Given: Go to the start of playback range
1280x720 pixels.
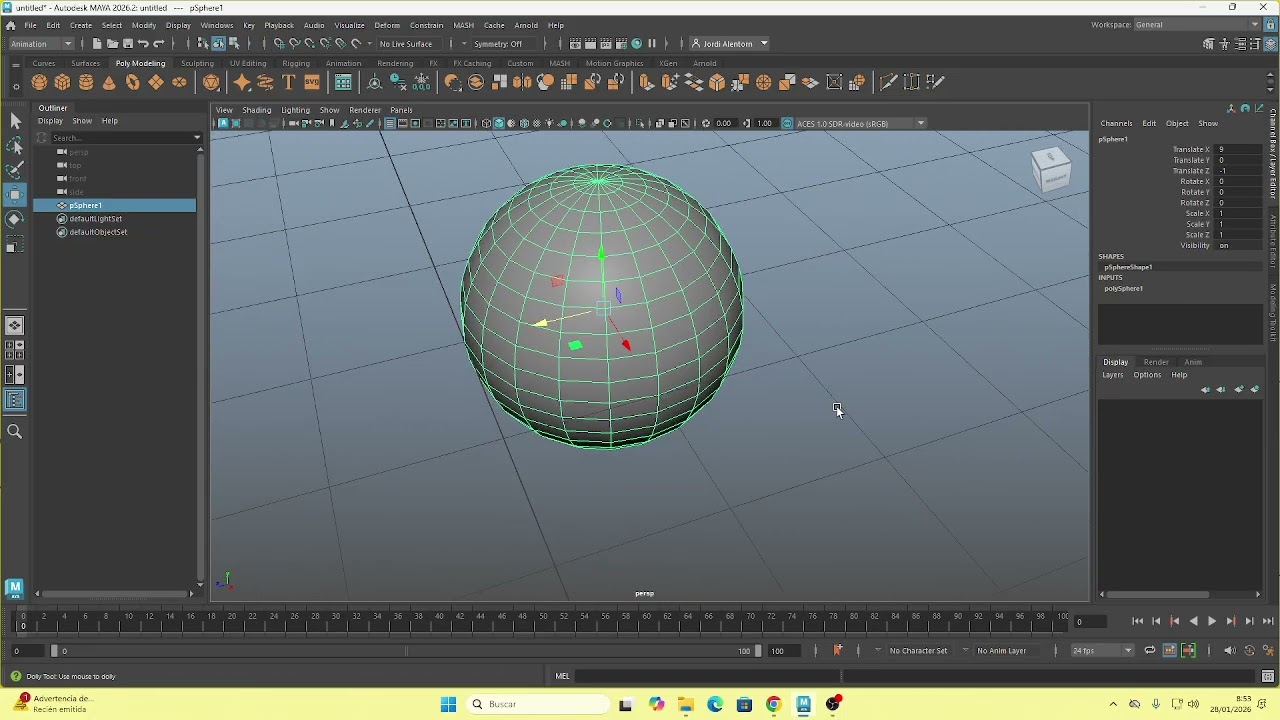Looking at the screenshot, I should [x=1138, y=622].
